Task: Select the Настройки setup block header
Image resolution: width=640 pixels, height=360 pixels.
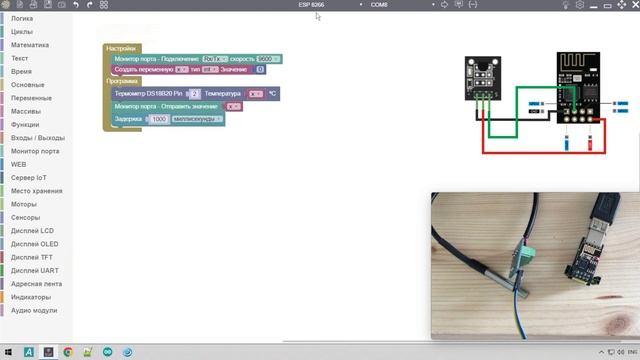Action: coord(121,49)
